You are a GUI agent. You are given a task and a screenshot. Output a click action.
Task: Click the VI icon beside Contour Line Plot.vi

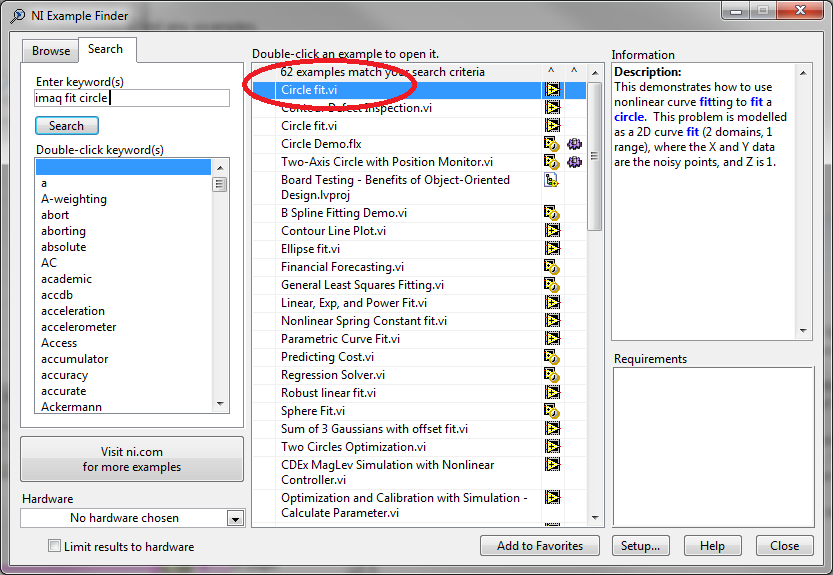coord(552,231)
